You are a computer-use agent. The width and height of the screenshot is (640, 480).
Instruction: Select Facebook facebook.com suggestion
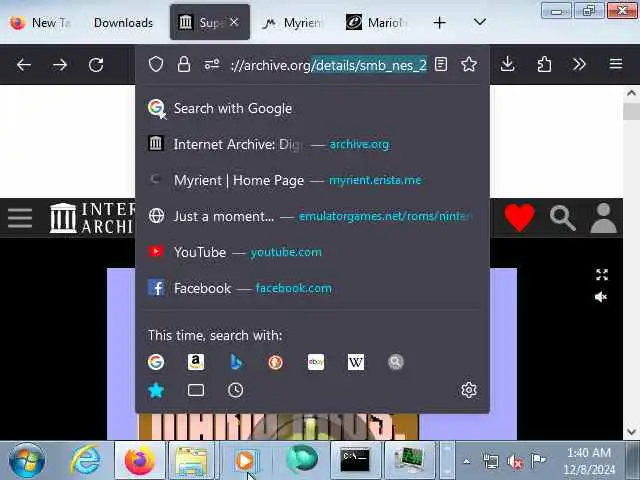tap(312, 288)
